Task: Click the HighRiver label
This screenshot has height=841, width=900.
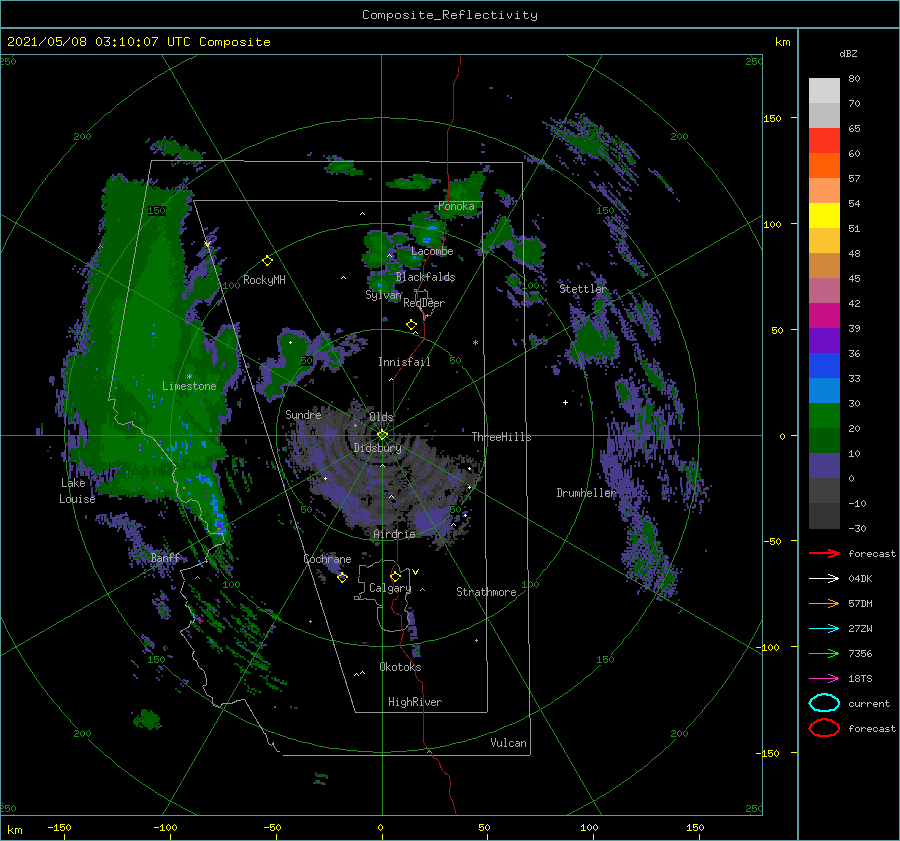Action: [x=414, y=702]
